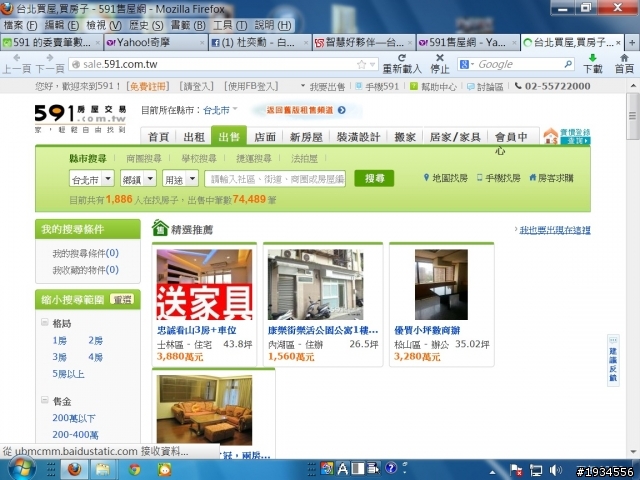Viewport: 640px width, 480px height.
Task: Collapse the 售金 filter section
Action: tap(44, 400)
